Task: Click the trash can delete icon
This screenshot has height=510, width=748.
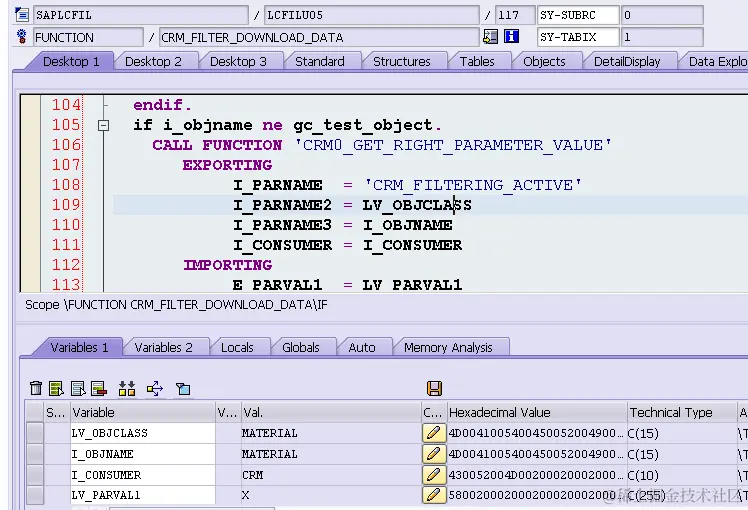Action: [36, 388]
